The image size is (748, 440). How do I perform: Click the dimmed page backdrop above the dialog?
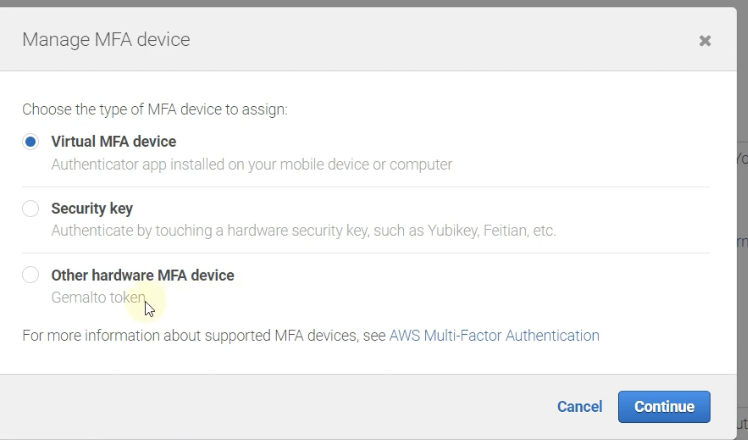click(374, 3)
